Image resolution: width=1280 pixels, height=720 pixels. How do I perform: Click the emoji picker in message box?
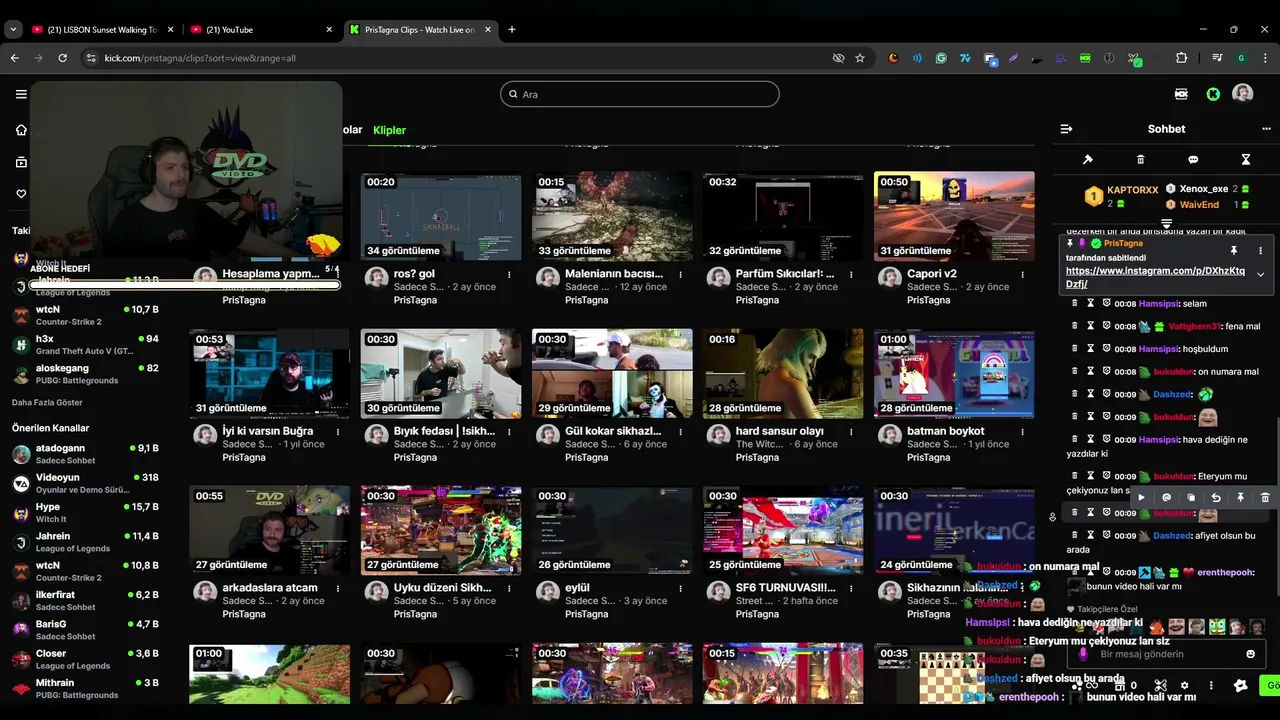[x=1250, y=654]
